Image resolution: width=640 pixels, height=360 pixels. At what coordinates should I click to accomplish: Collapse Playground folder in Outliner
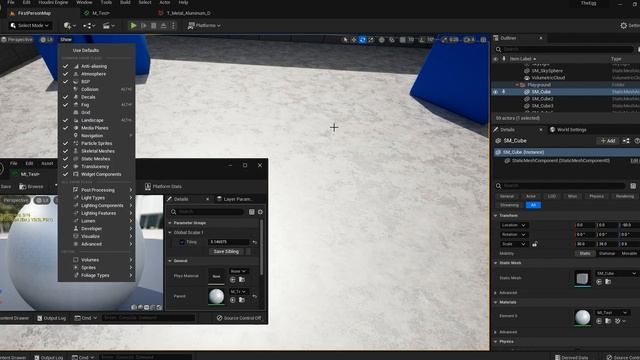coord(517,85)
